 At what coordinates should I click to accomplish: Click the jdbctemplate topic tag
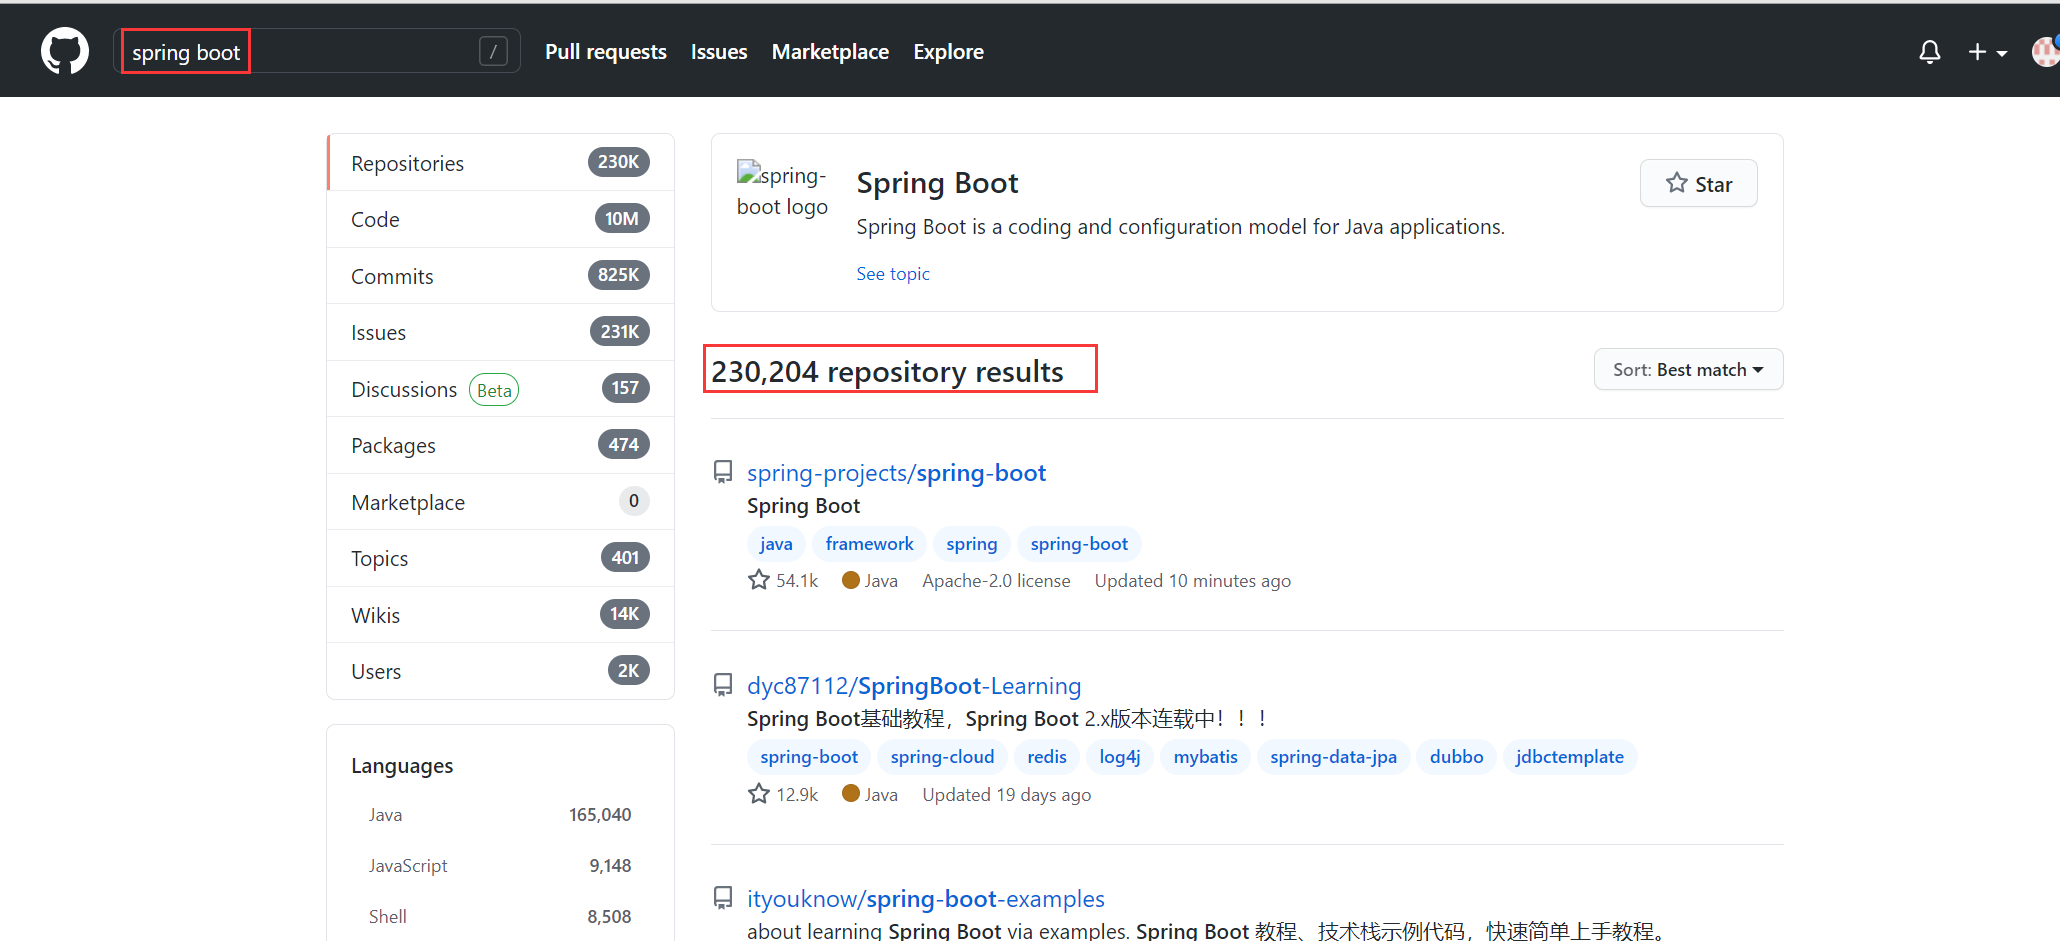(x=1569, y=757)
